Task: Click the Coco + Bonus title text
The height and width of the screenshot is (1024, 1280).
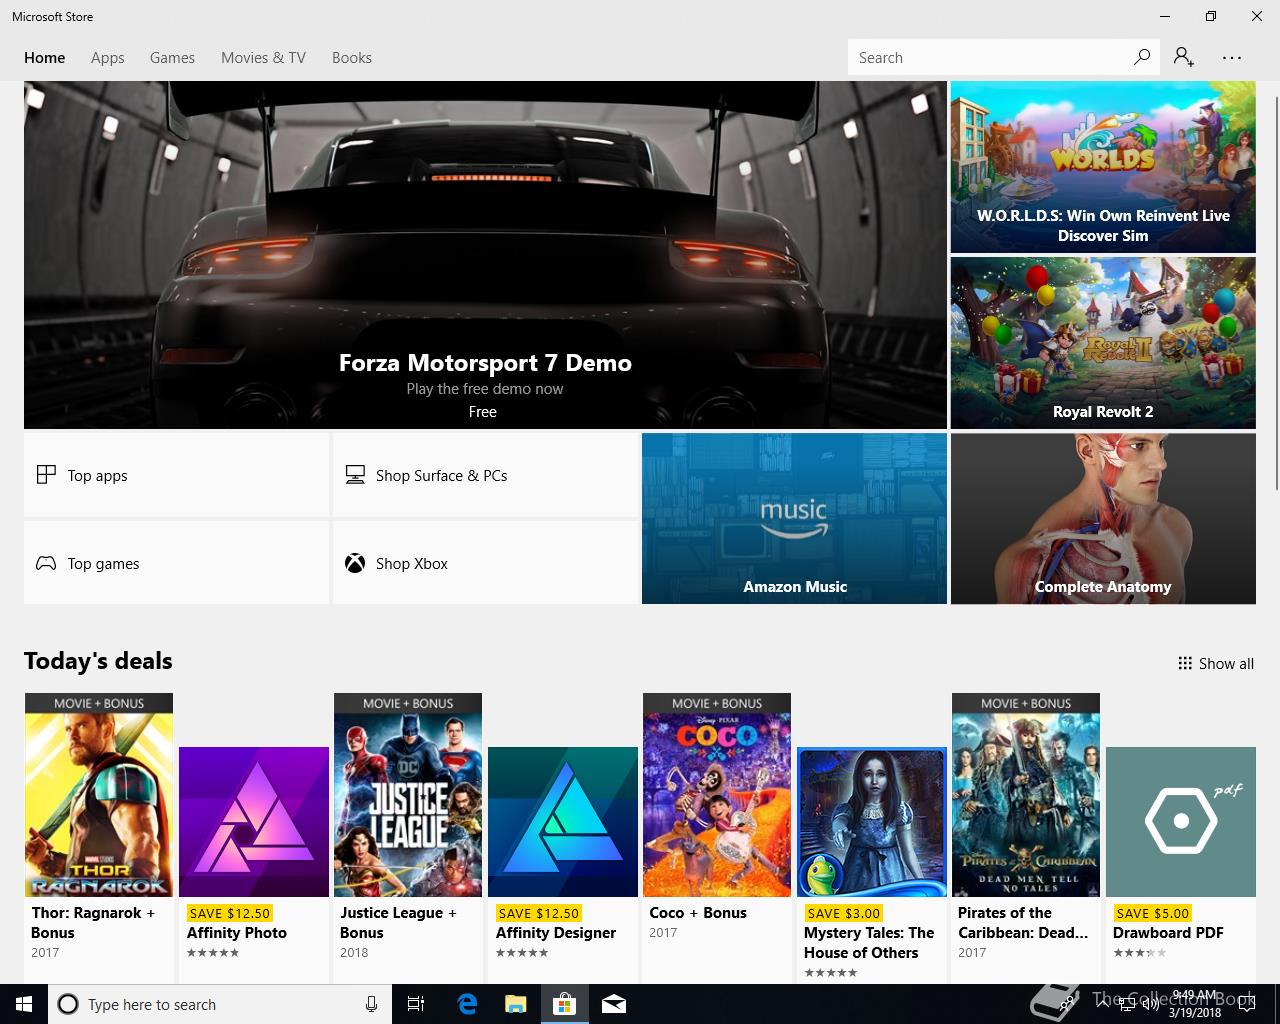Action: (698, 913)
